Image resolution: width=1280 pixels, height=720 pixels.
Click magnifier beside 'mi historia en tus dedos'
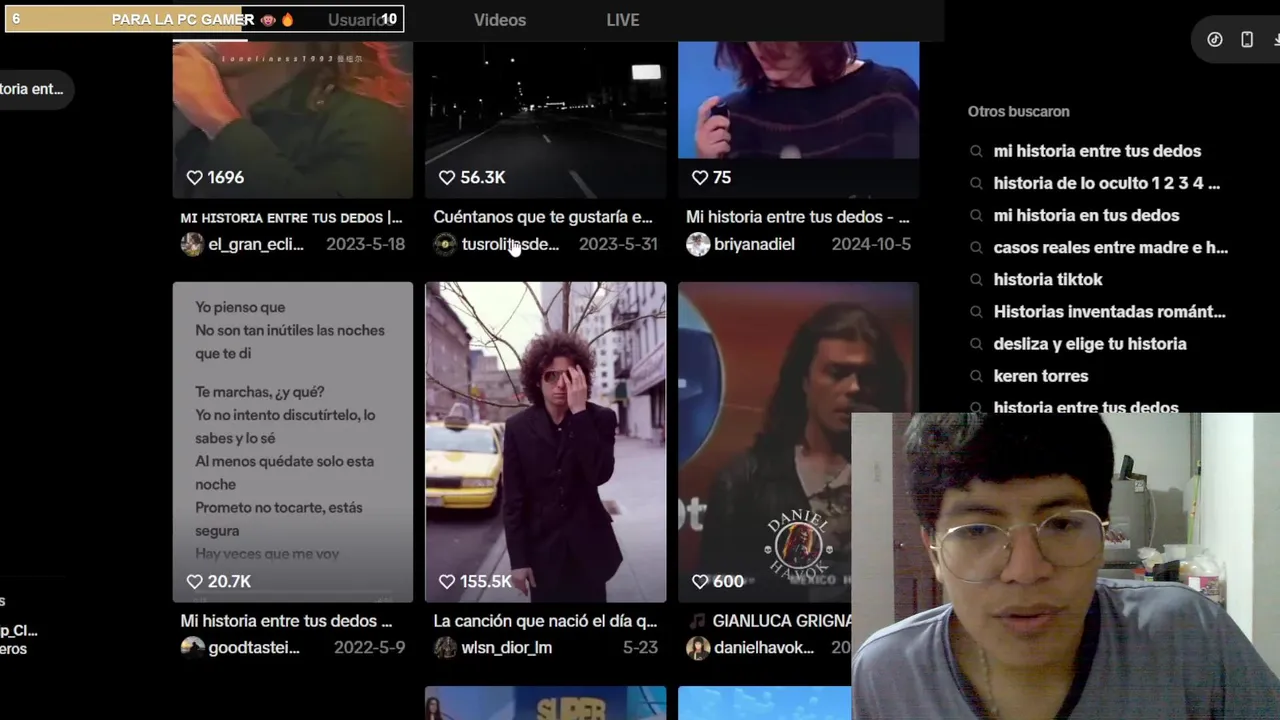[x=976, y=216]
